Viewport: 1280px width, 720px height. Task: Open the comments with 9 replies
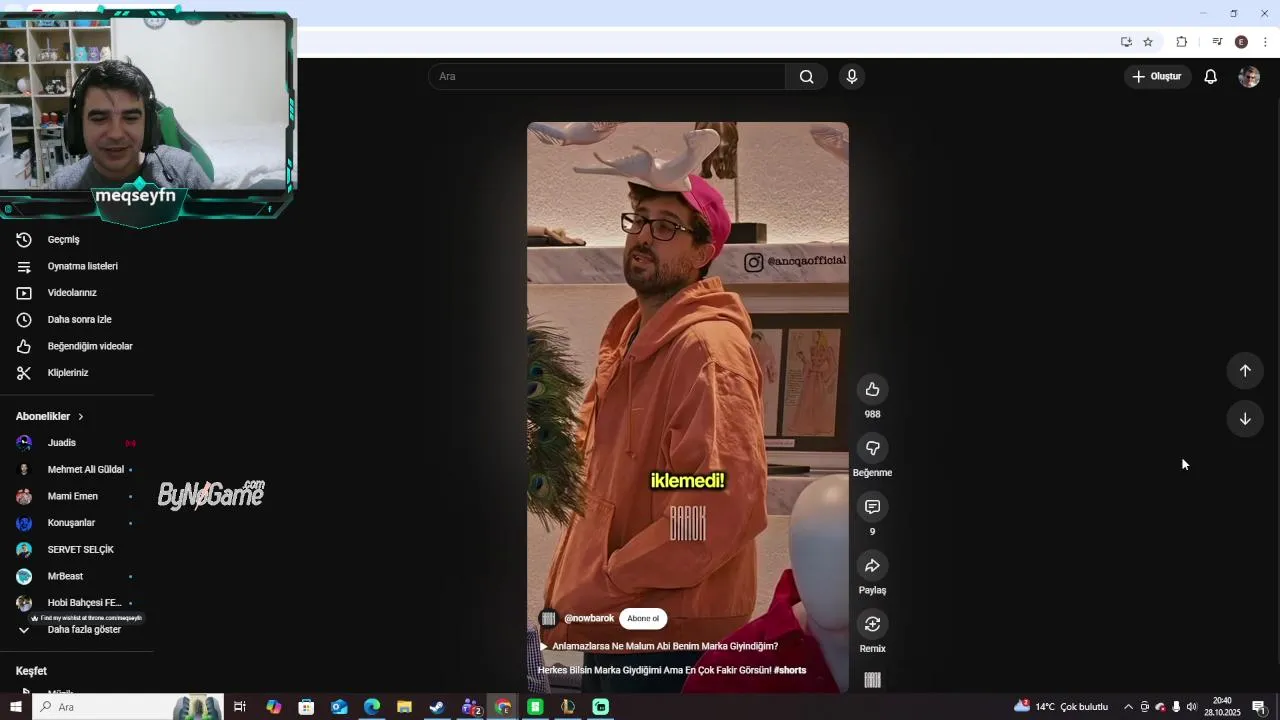[x=872, y=507]
